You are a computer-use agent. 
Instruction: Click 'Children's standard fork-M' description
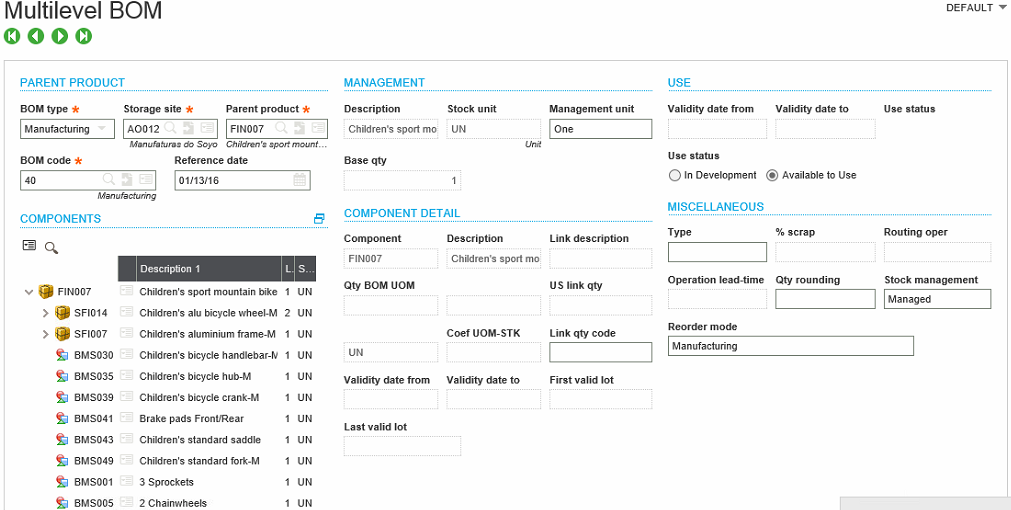coord(199,461)
